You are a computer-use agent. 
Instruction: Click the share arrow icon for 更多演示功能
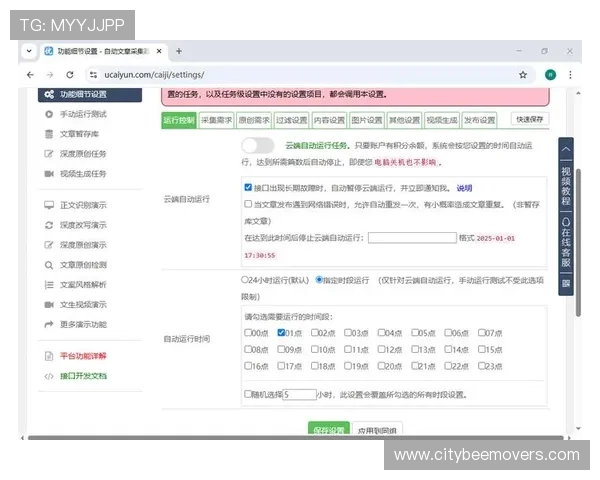click(49, 325)
